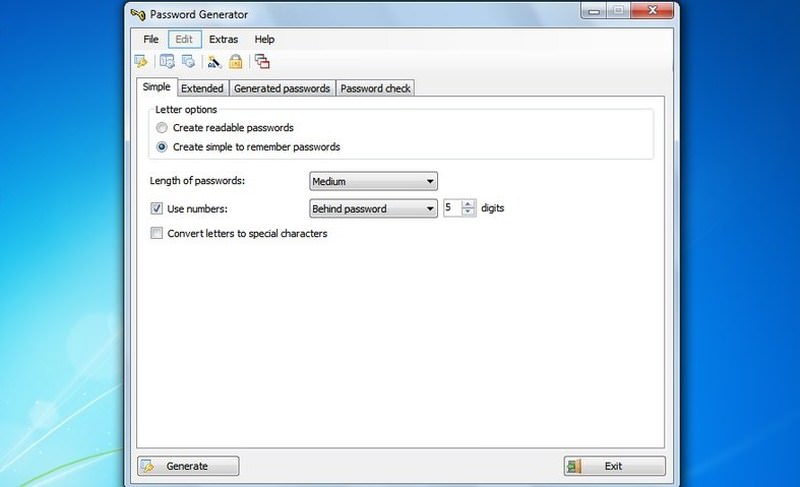Decrease the digits count with down arrow
The width and height of the screenshot is (800, 487).
468,212
